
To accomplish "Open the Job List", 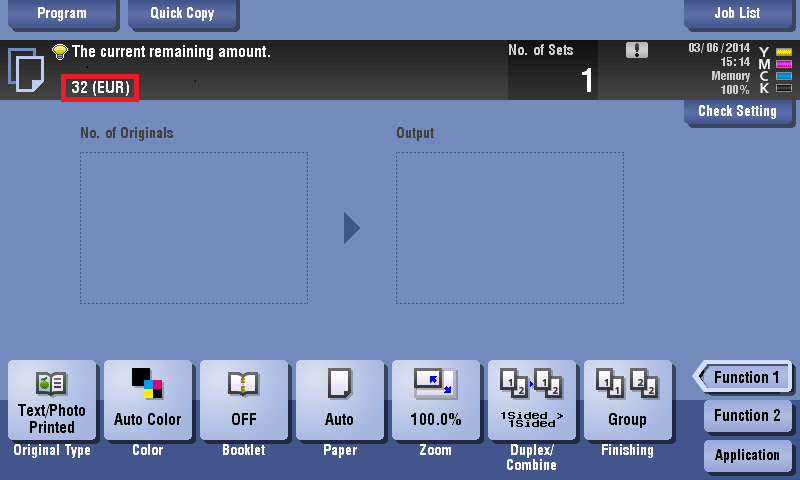I will pos(738,14).
